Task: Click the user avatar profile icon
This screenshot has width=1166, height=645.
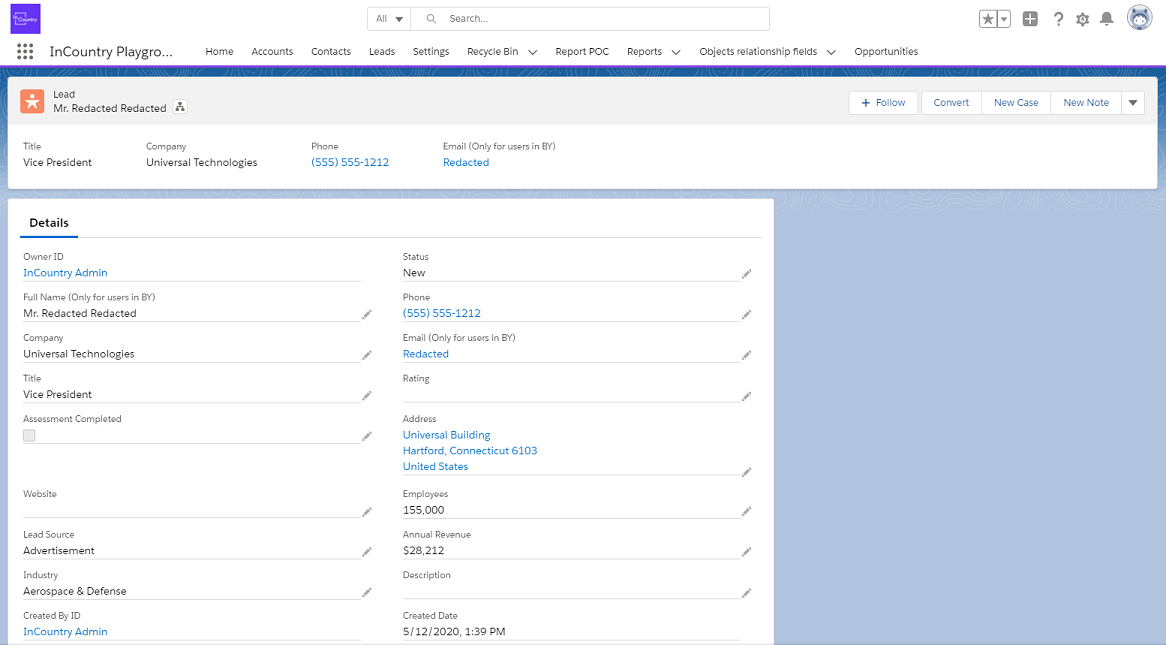Action: pyautogui.click(x=1139, y=18)
